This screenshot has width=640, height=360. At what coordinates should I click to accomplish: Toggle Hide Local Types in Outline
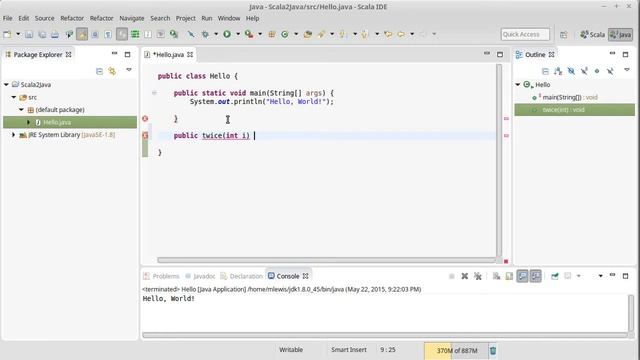point(610,71)
